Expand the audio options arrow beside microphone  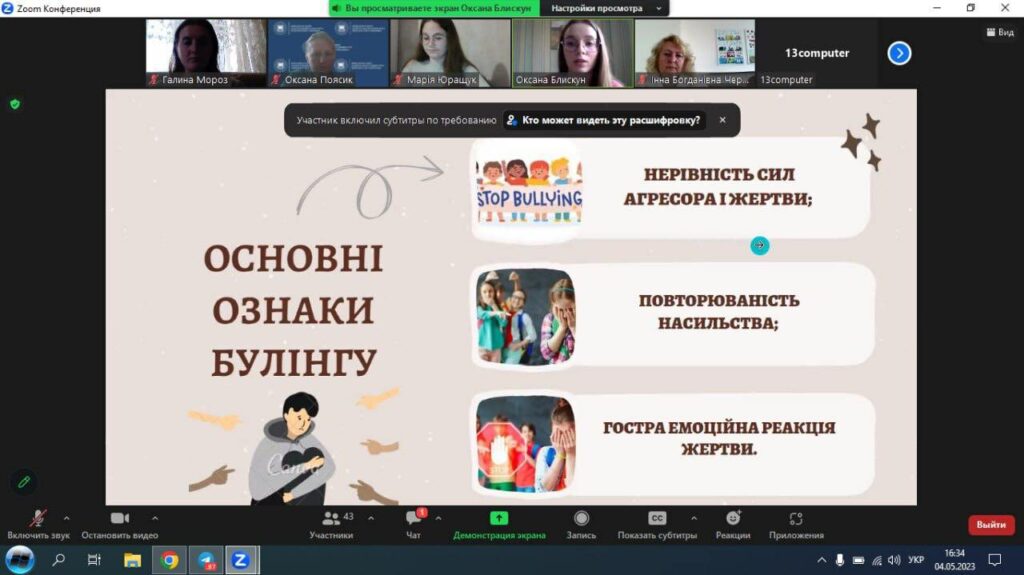[67, 518]
